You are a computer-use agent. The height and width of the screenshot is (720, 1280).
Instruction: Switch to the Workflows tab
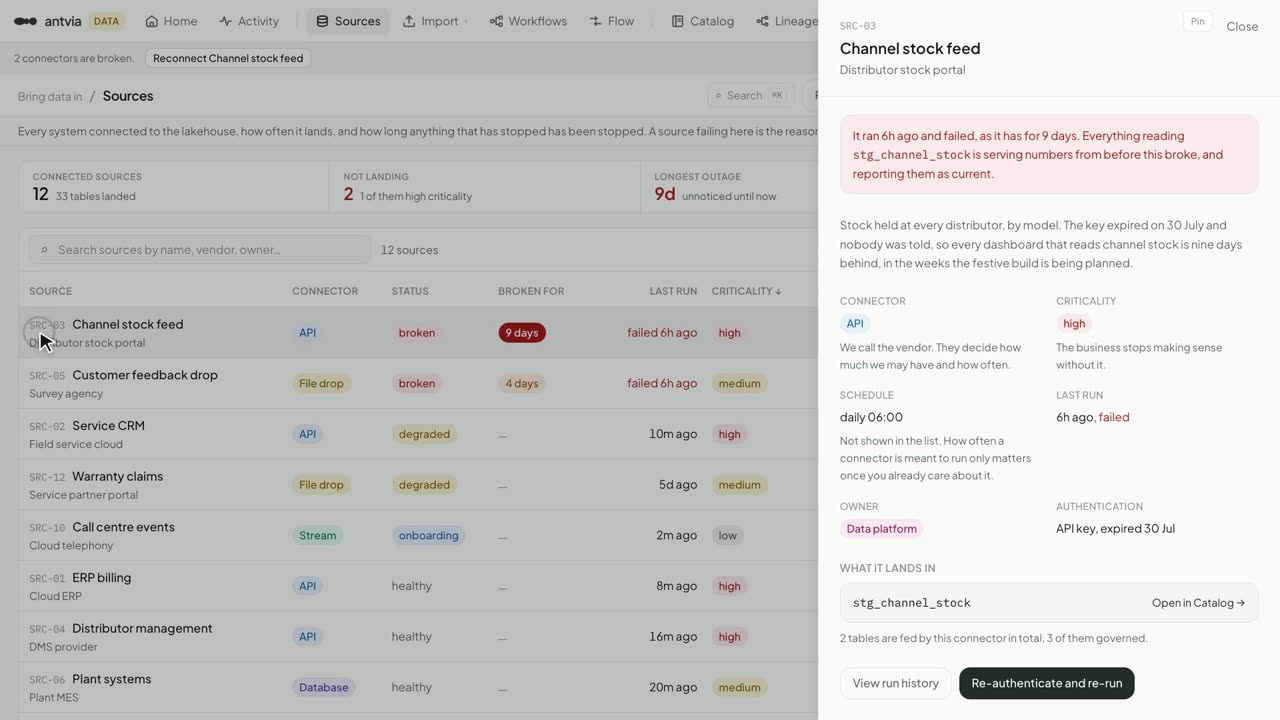tap(528, 21)
